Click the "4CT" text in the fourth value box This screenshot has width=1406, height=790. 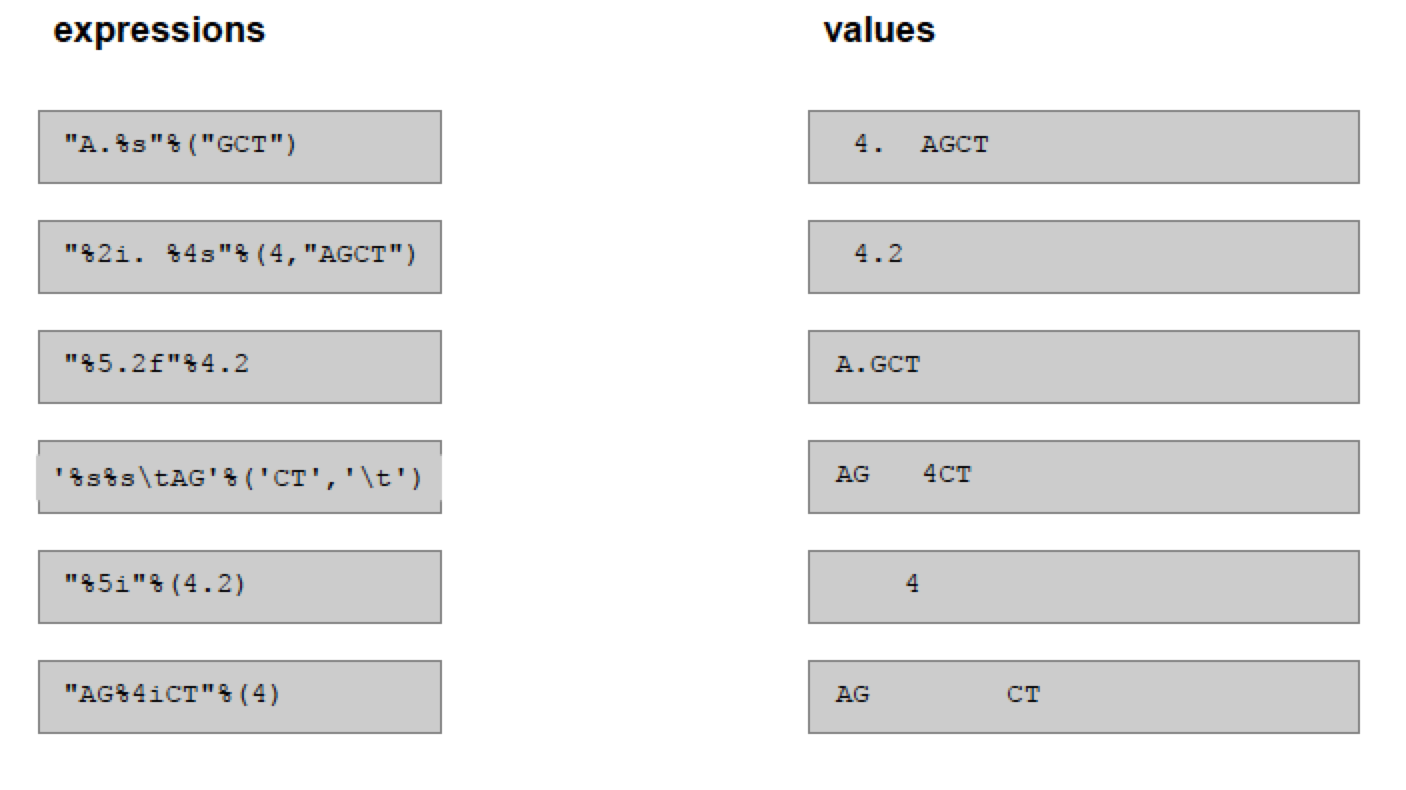[x=946, y=474]
